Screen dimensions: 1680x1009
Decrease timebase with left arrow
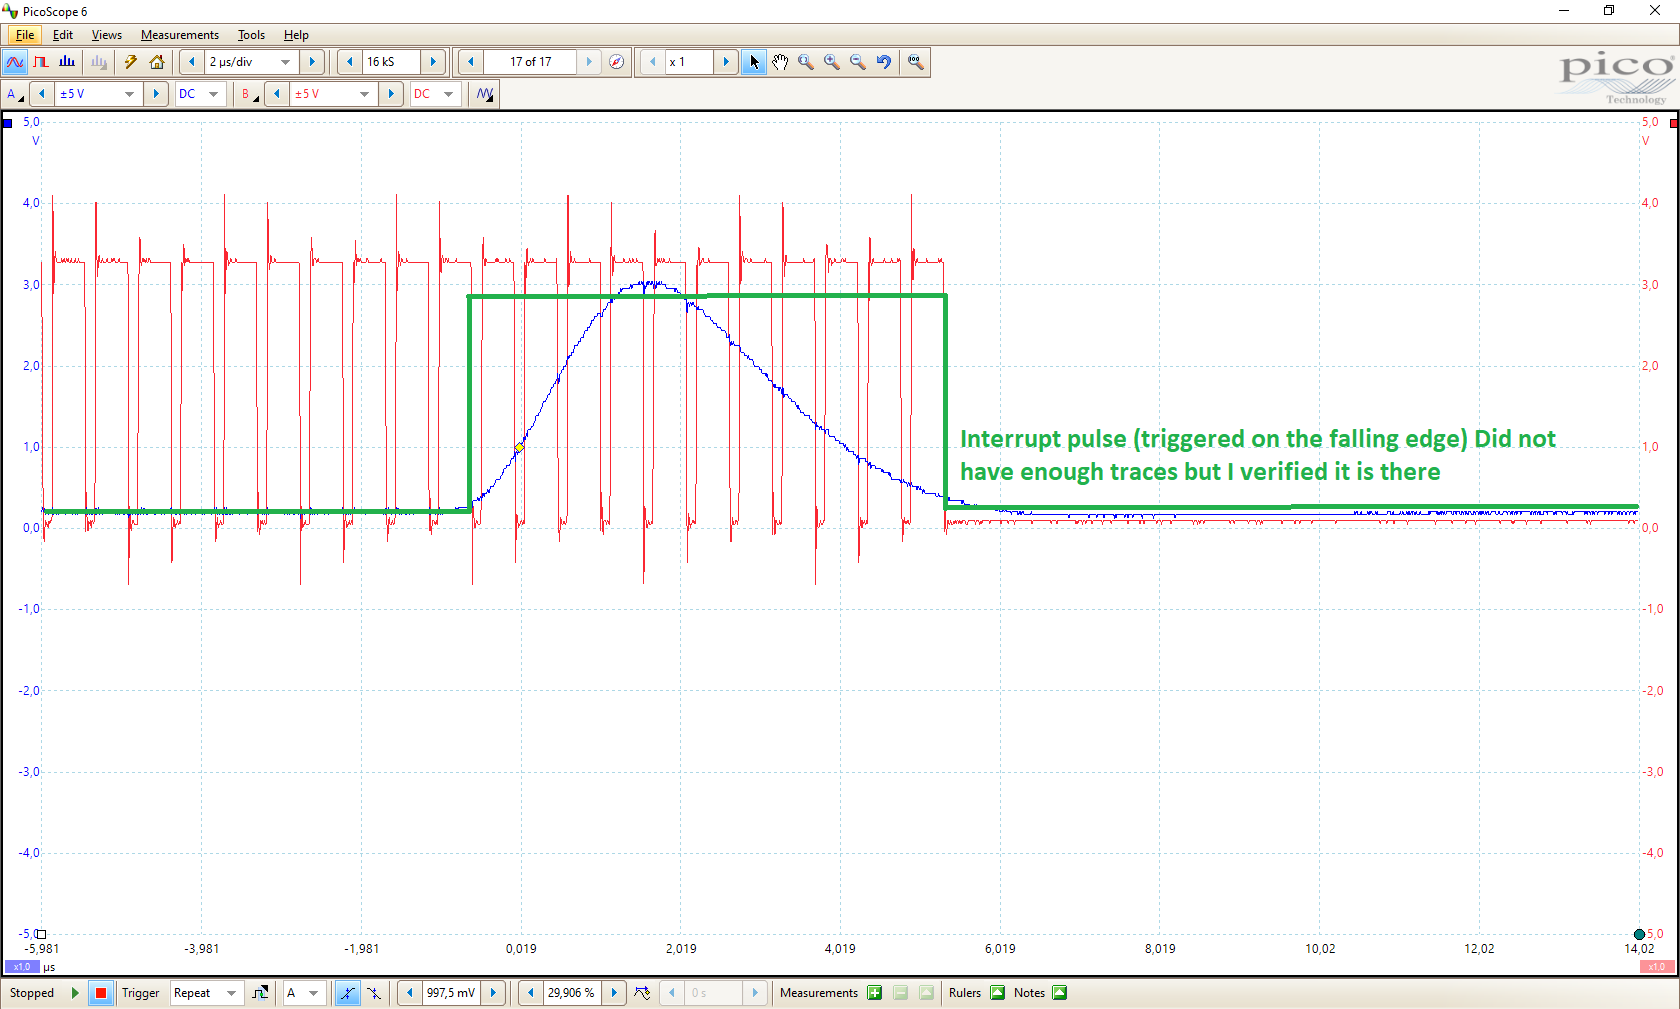click(x=192, y=62)
